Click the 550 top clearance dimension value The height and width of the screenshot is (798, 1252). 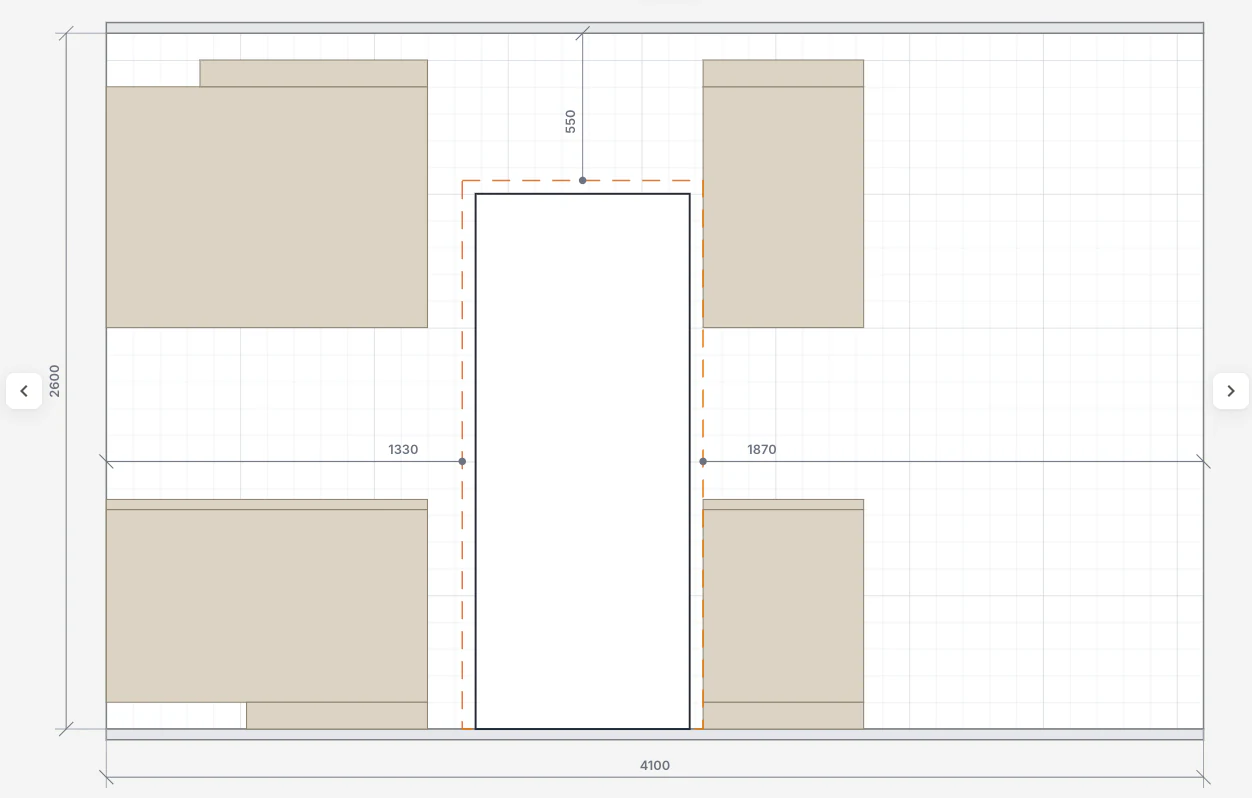tap(571, 121)
